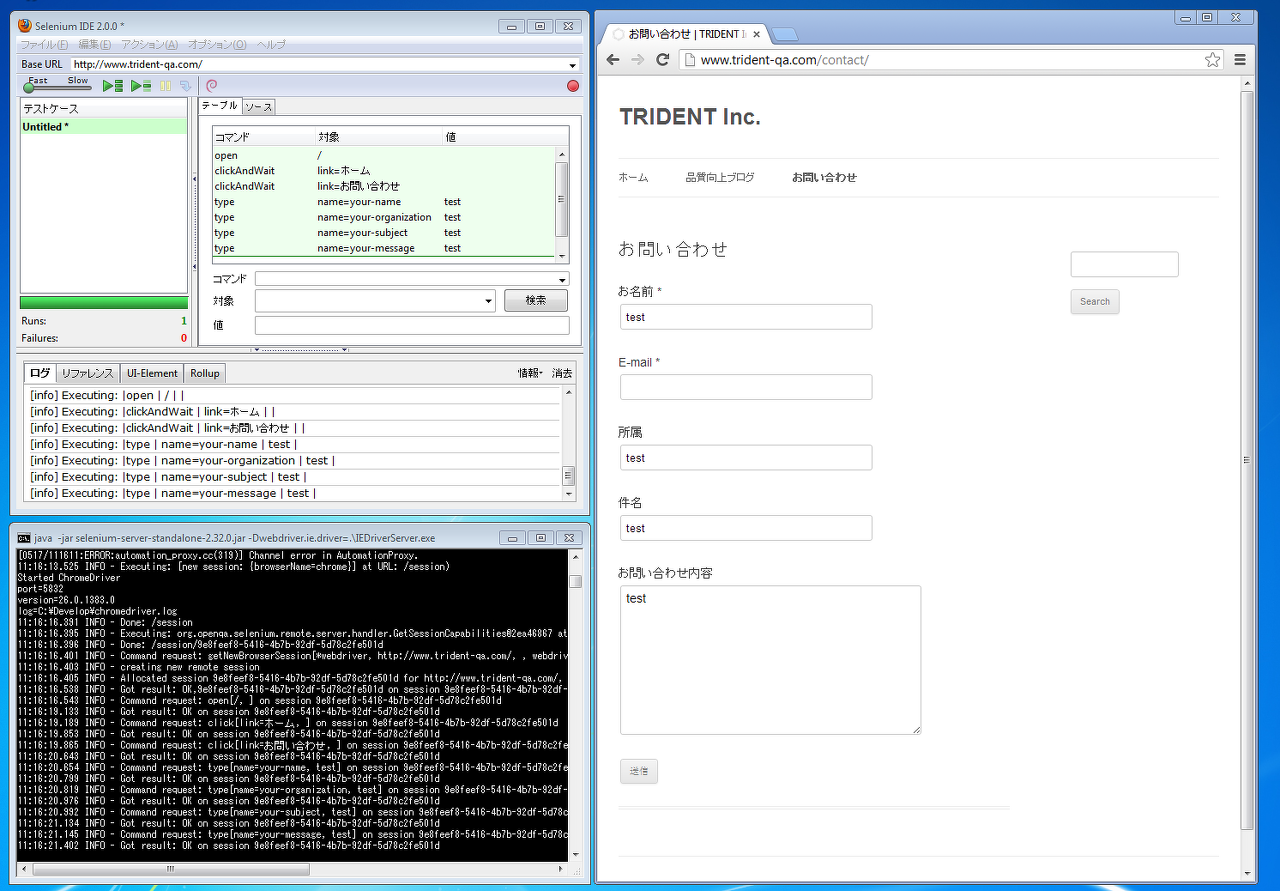Screen dimensions: 1280x891
Task: Click inside the 値 input field
Action: pyautogui.click(x=411, y=324)
